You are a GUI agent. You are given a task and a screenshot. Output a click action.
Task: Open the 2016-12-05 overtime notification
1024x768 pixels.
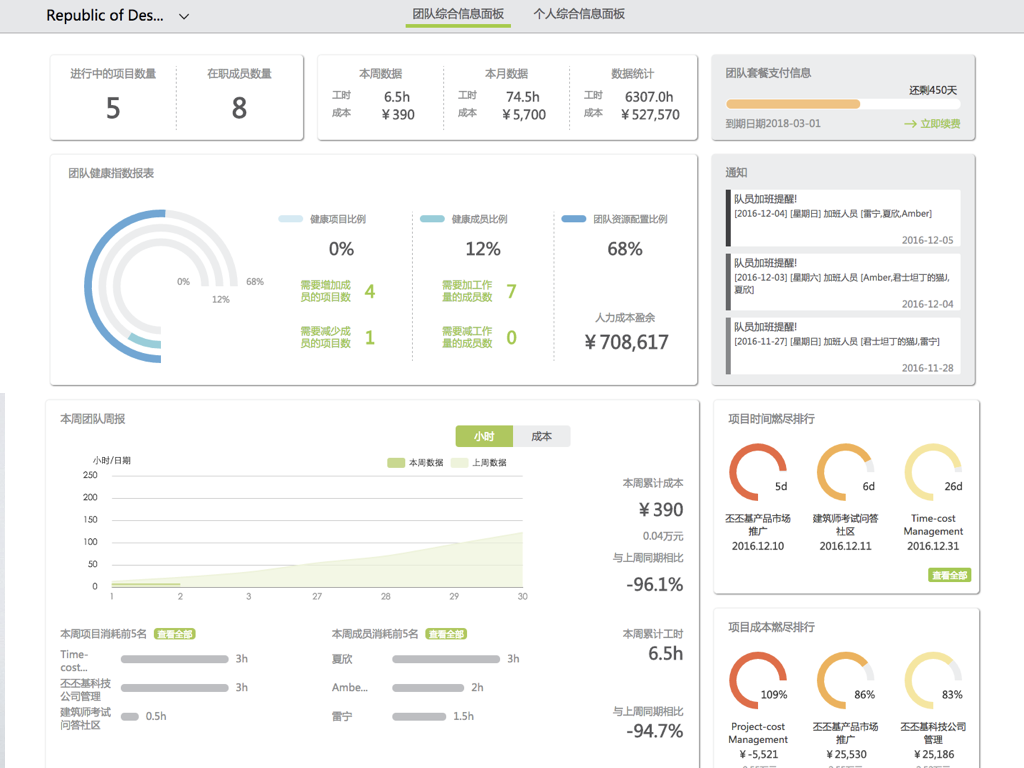pos(843,217)
